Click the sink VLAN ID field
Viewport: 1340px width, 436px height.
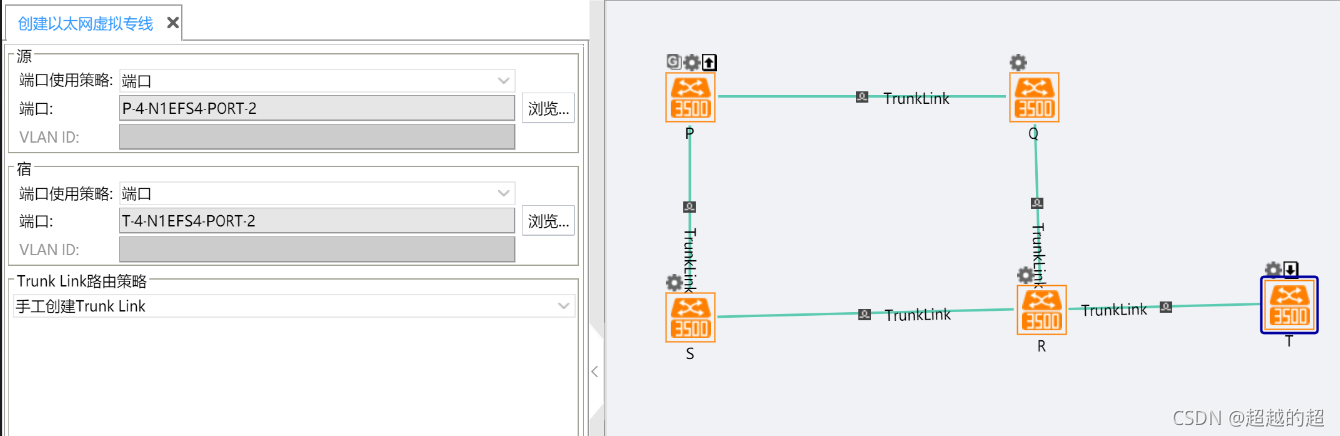317,250
